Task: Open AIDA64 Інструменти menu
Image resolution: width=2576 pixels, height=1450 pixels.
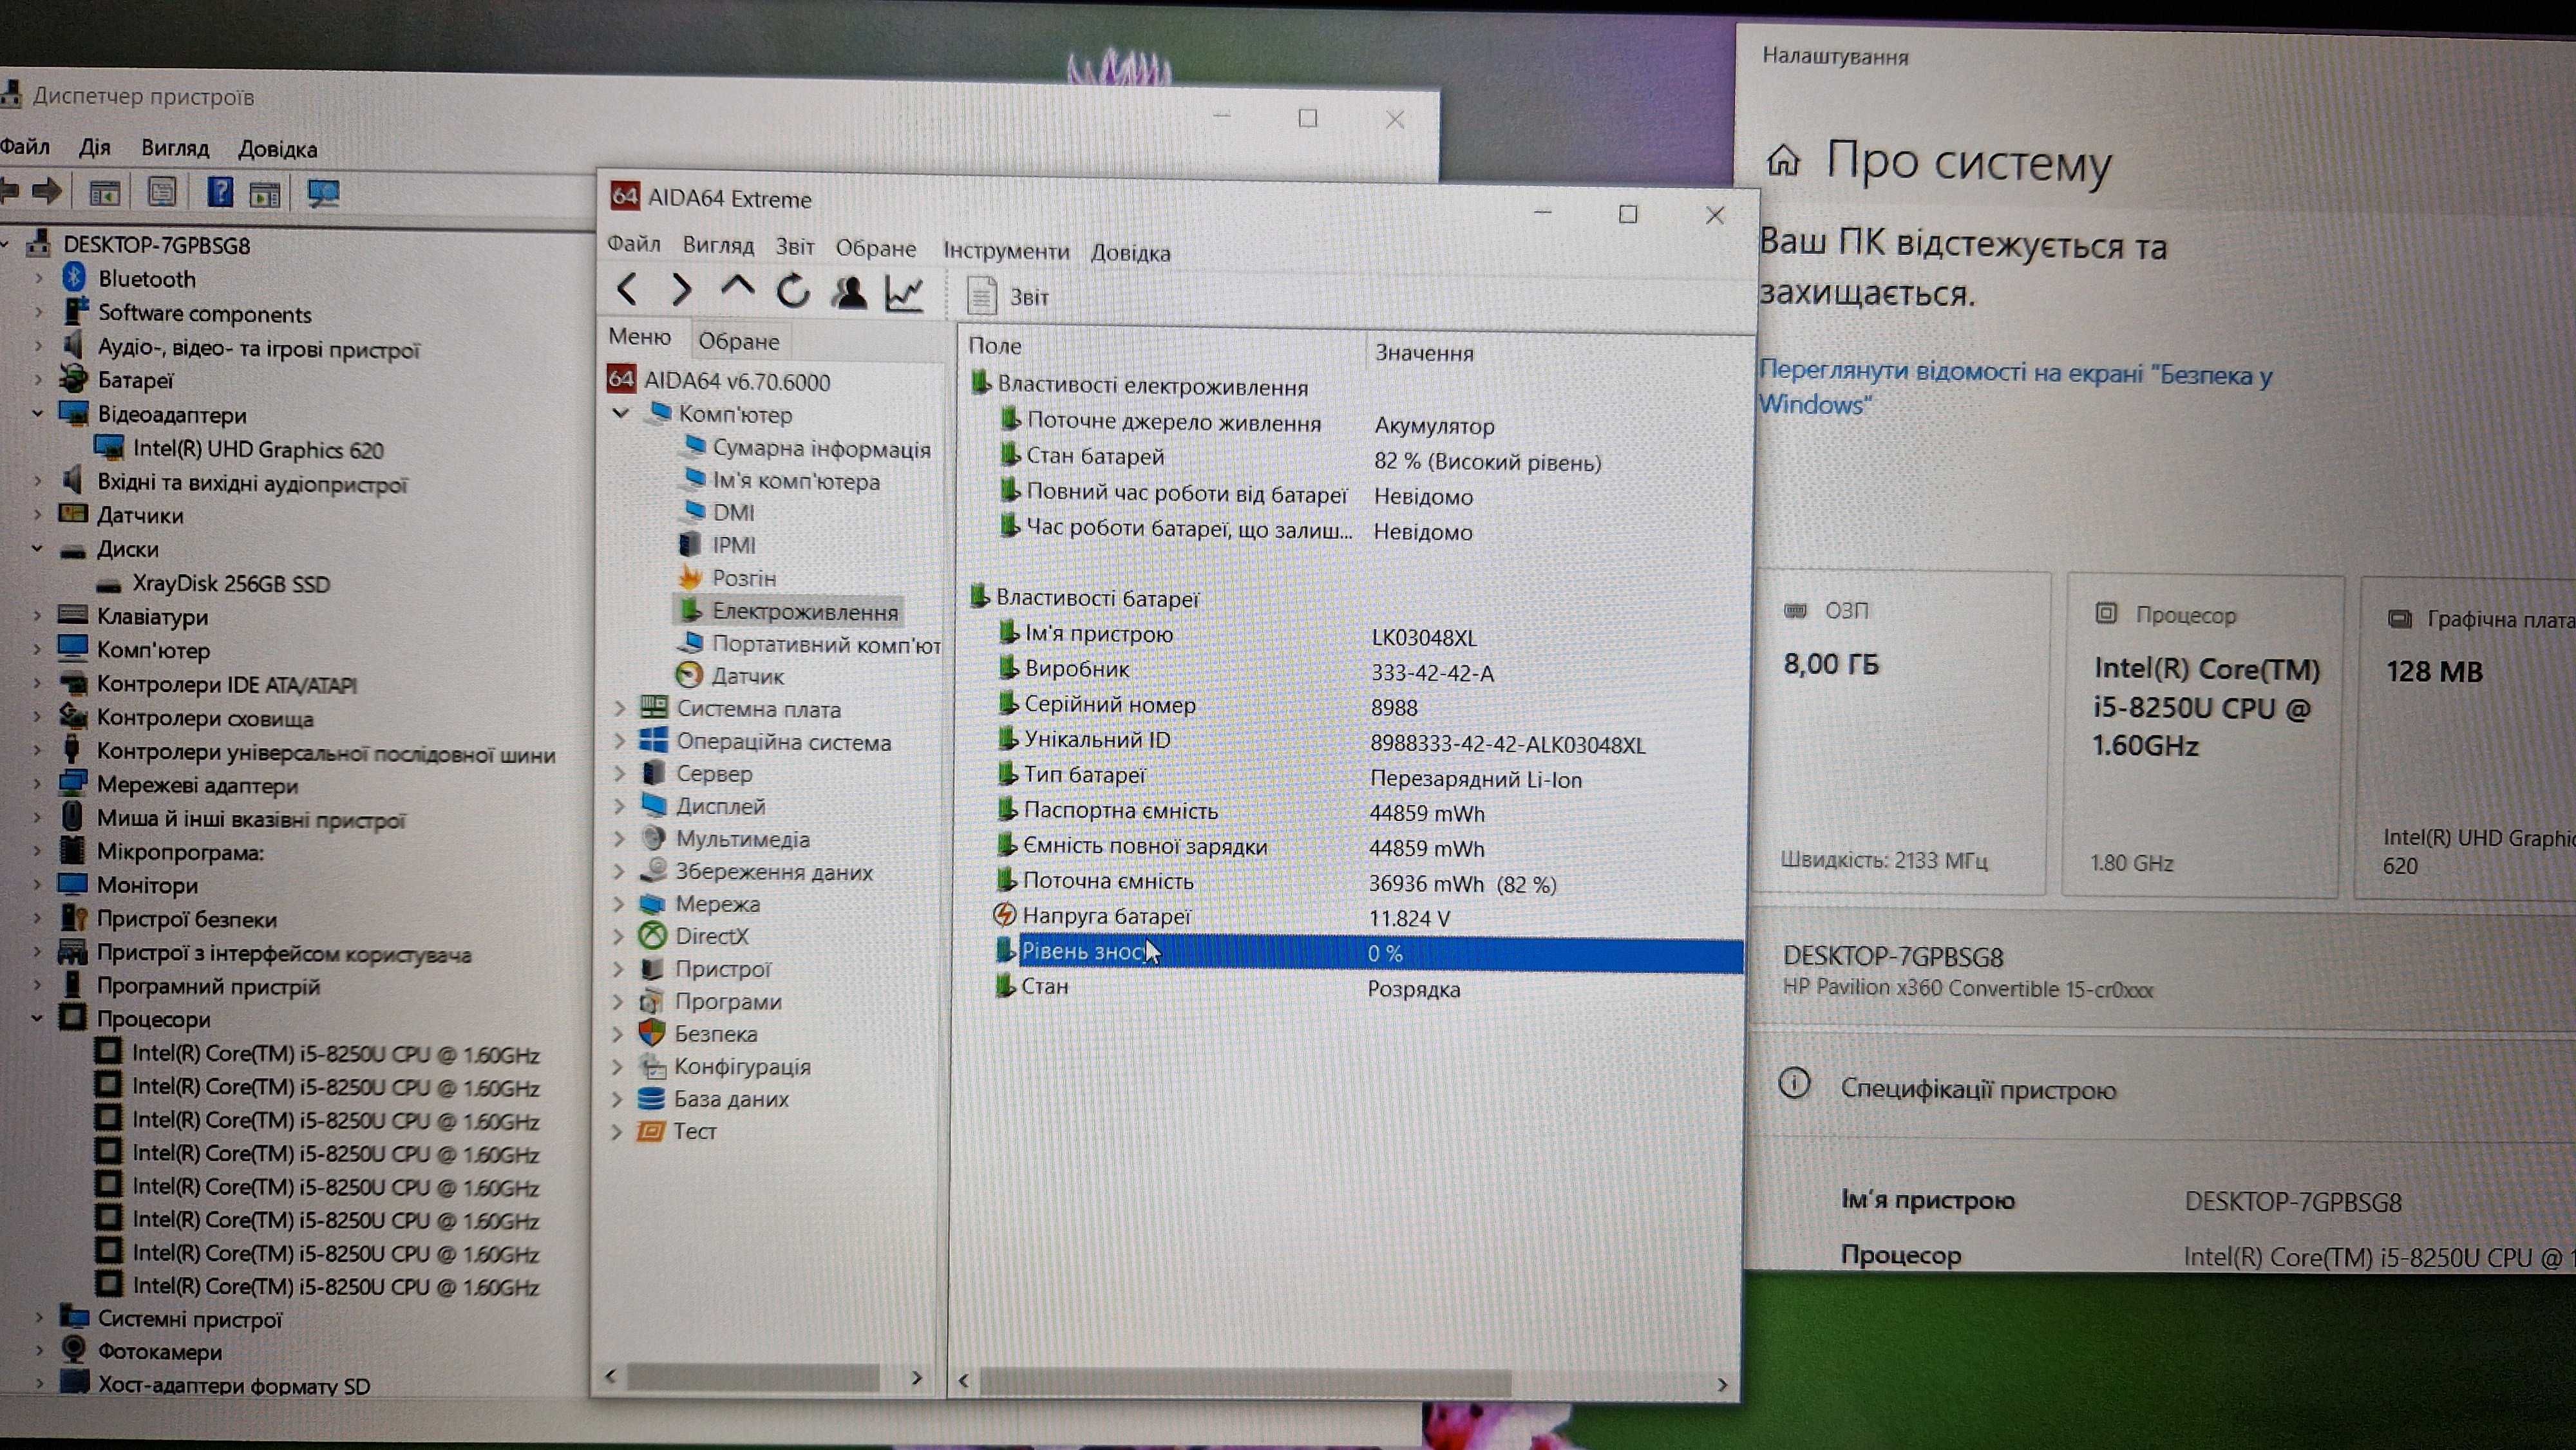Action: [1006, 250]
